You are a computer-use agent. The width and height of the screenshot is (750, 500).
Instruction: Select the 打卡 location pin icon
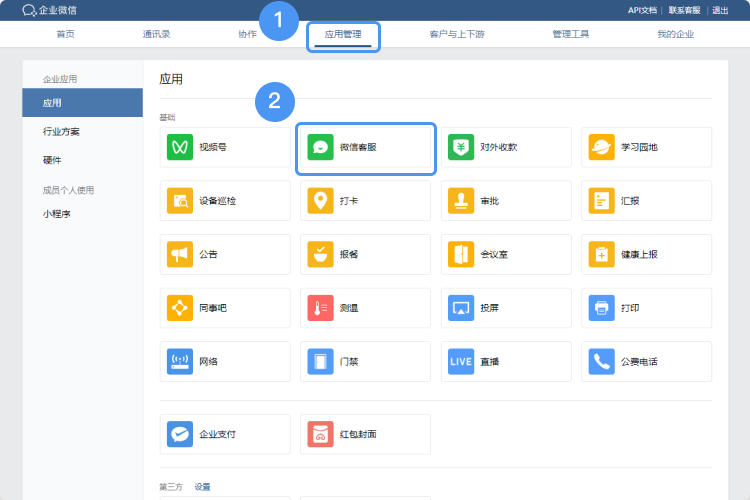320,200
